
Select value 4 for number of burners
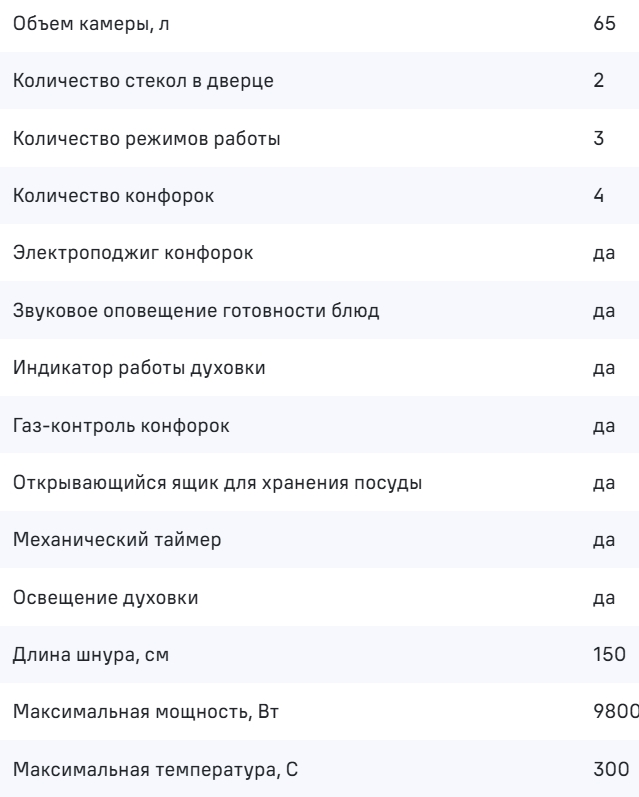point(599,196)
